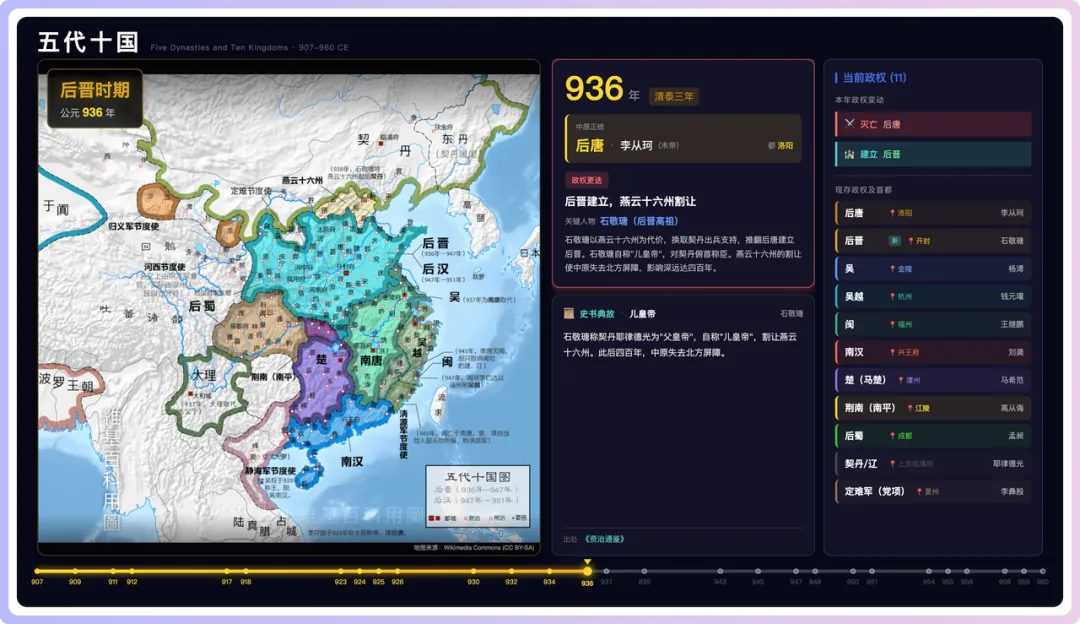Viewport: 1080px width, 624px height.
Task: Click ruler name 孟昶 in the 后蜀 row
Action: coord(1016,436)
